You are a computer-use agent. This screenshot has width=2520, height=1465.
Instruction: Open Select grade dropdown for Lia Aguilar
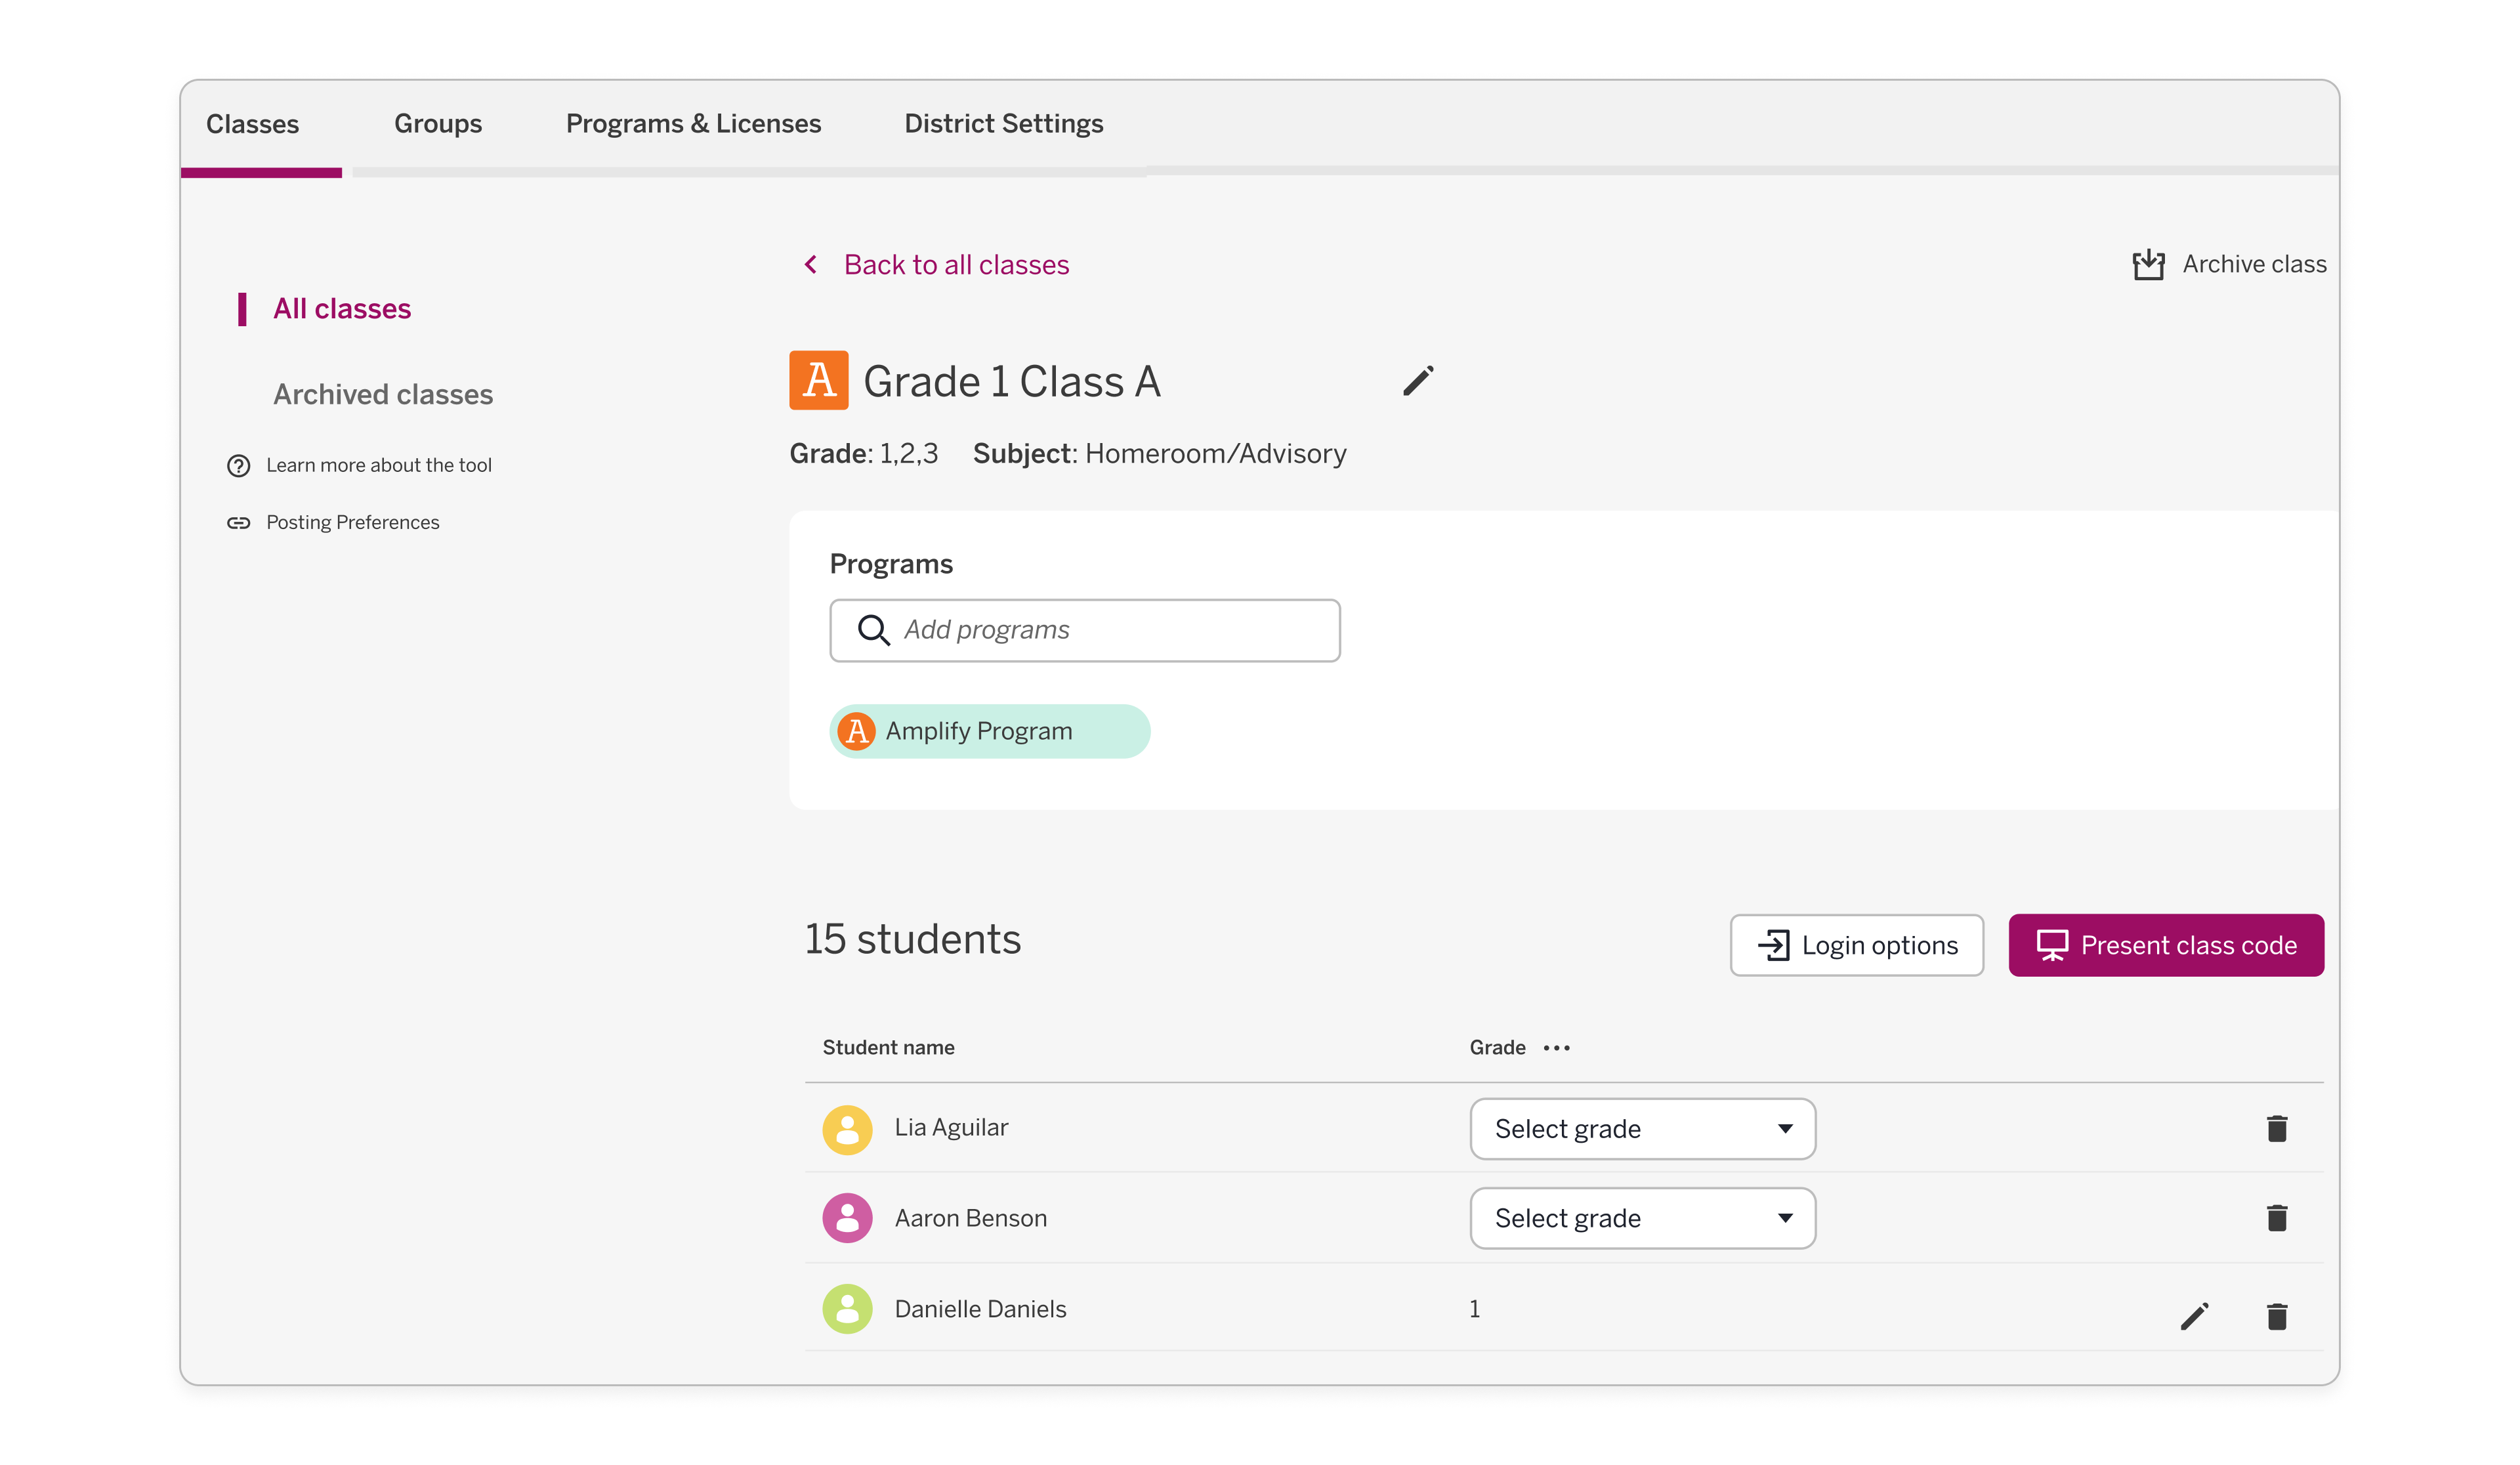[1642, 1128]
